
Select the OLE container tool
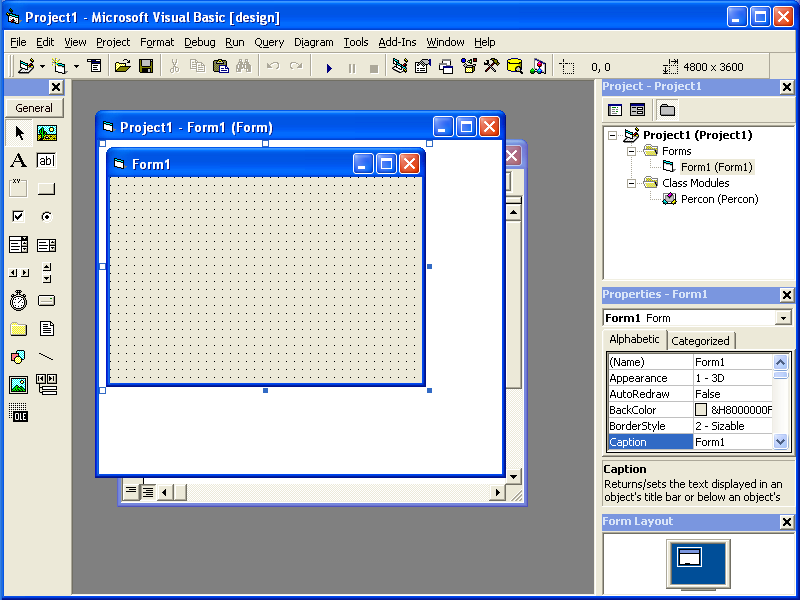pos(19,412)
